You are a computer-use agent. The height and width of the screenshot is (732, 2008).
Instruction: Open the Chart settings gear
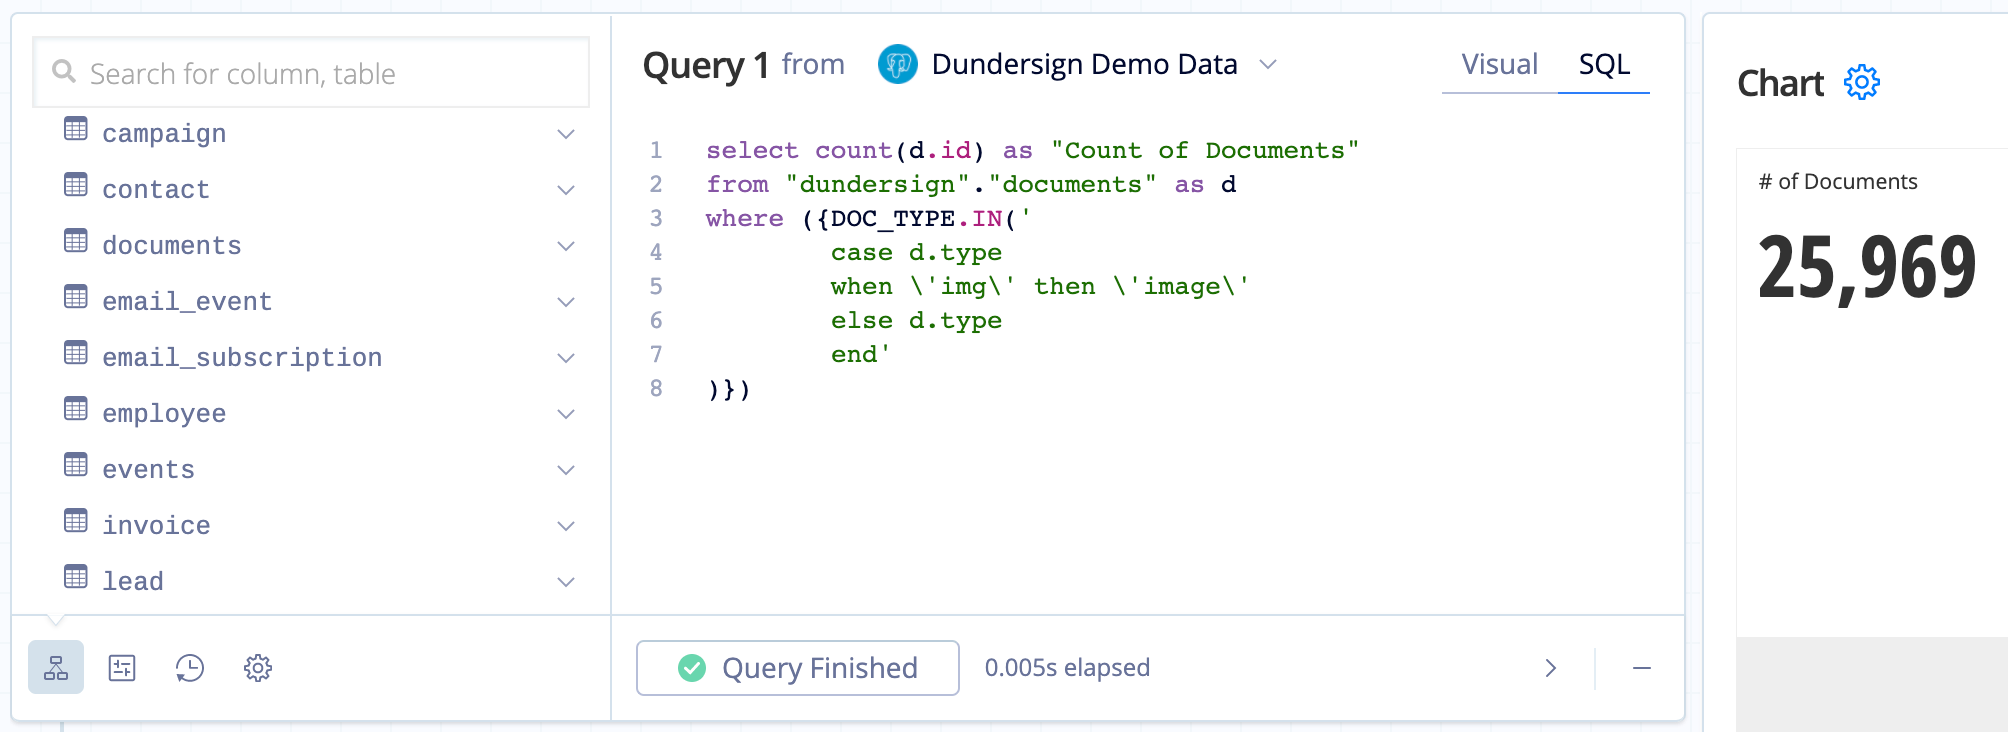click(x=1862, y=82)
